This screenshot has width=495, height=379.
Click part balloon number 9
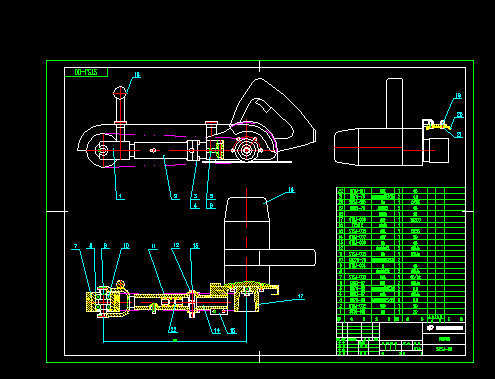105,246
